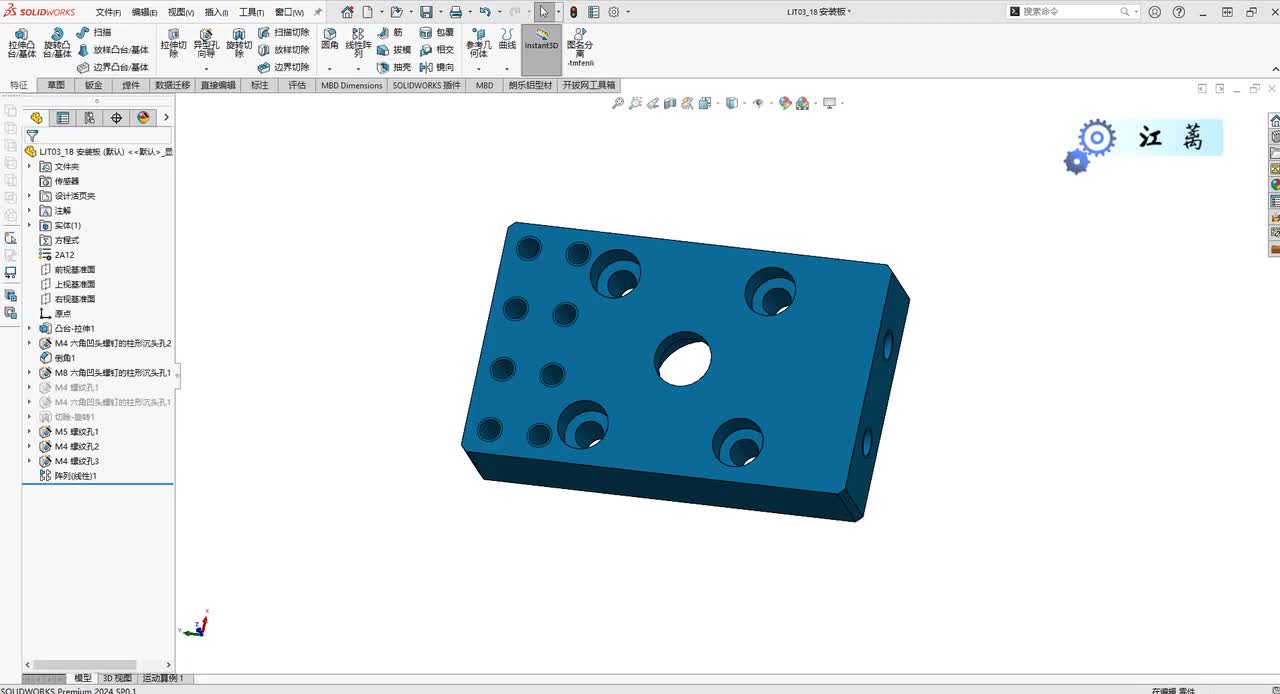This screenshot has height=694, width=1280.
Task: Click the Print icon
Action: pos(455,12)
